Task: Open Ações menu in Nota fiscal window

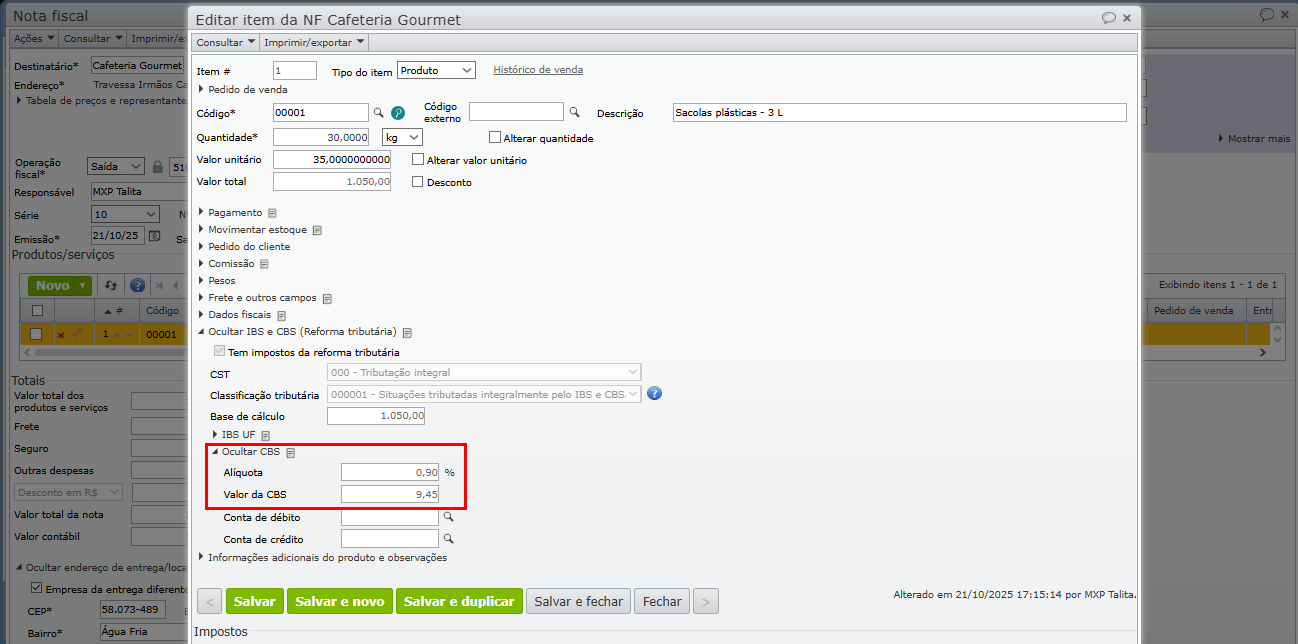Action: tap(35, 38)
